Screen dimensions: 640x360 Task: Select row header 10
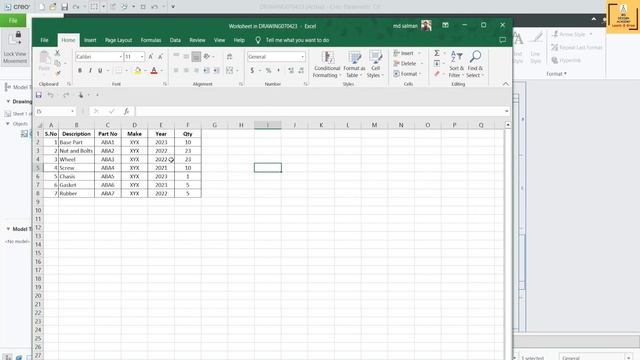(38, 210)
